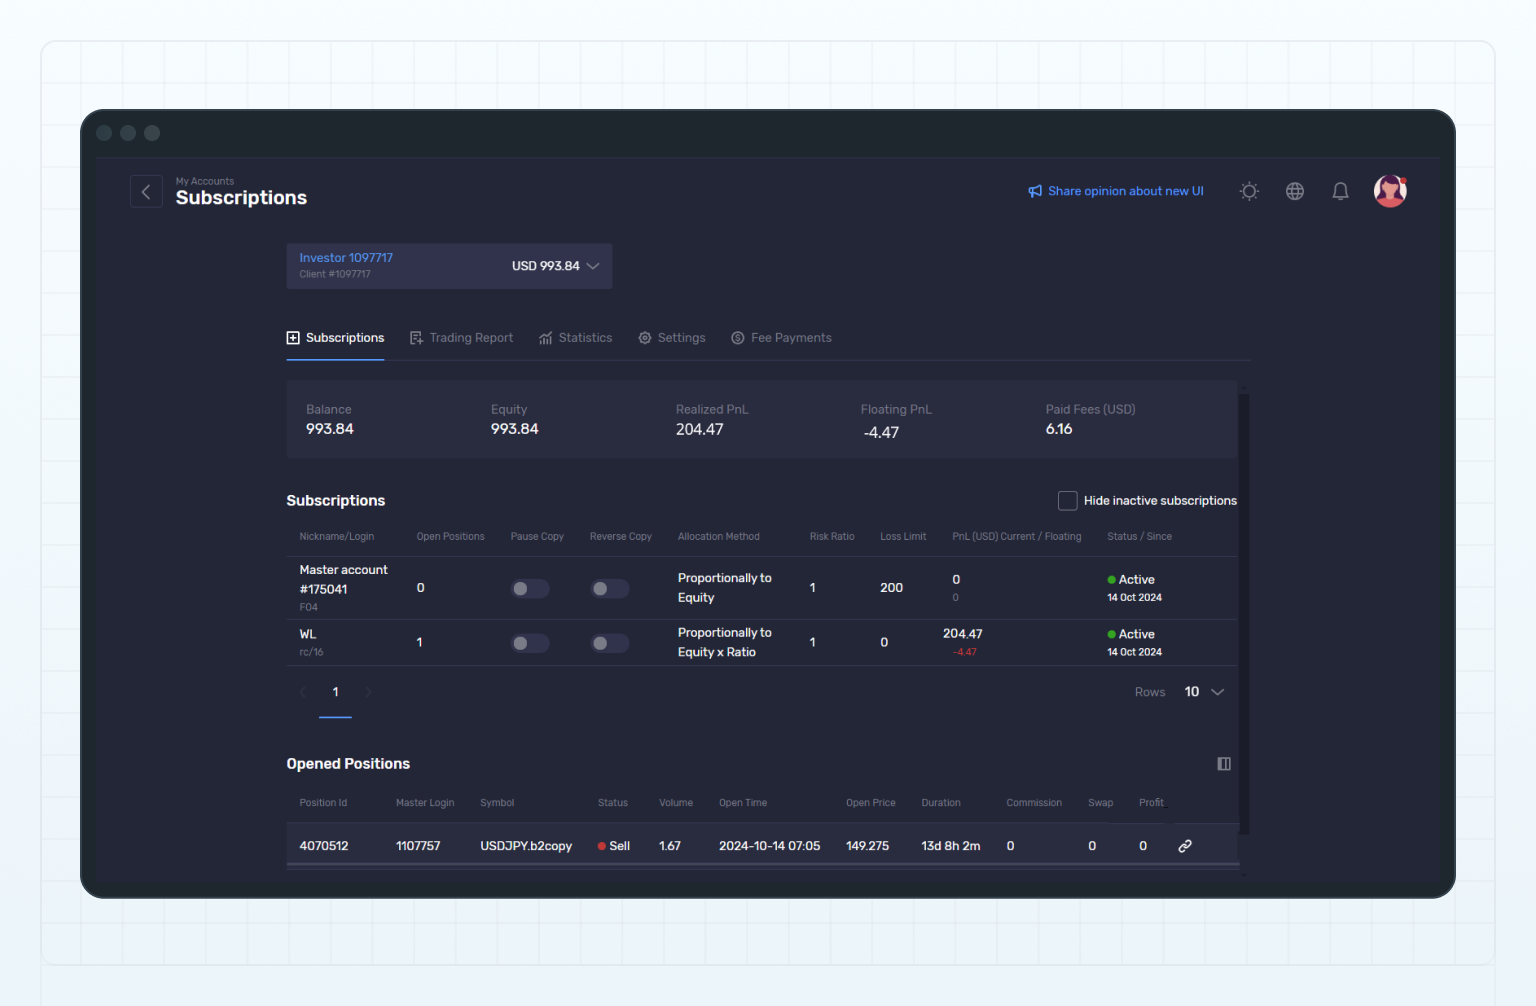The image size is (1536, 1006).
Task: Toggle Reverse Copy for WL subscription
Action: pos(609,643)
